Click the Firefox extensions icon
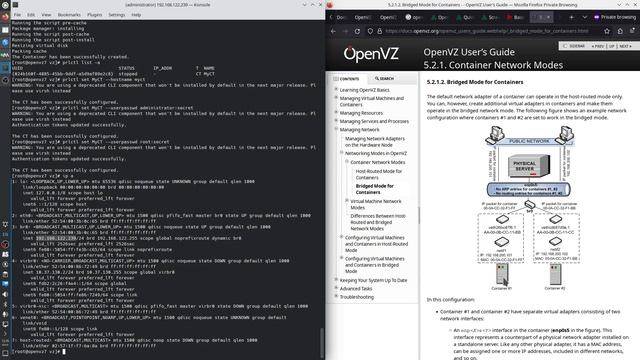The image size is (640, 360). click(x=620, y=31)
